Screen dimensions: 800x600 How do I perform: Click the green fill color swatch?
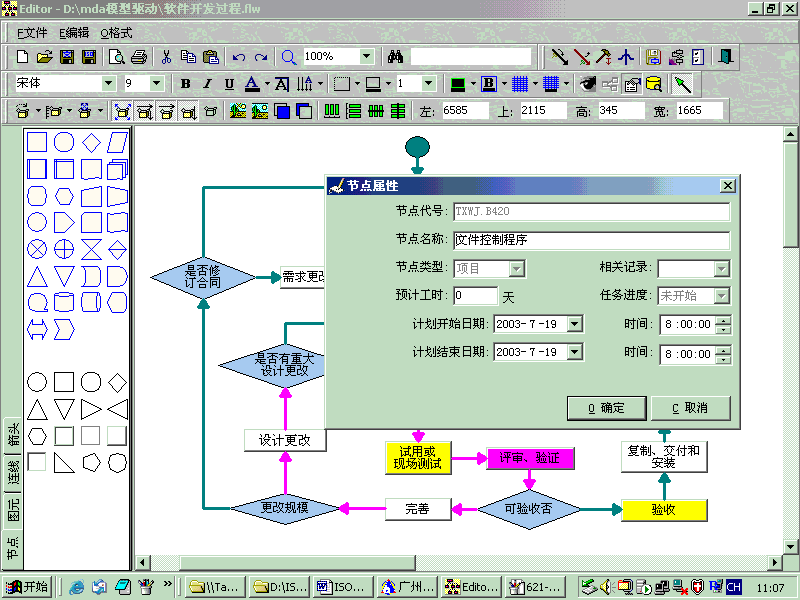pyautogui.click(x=458, y=84)
